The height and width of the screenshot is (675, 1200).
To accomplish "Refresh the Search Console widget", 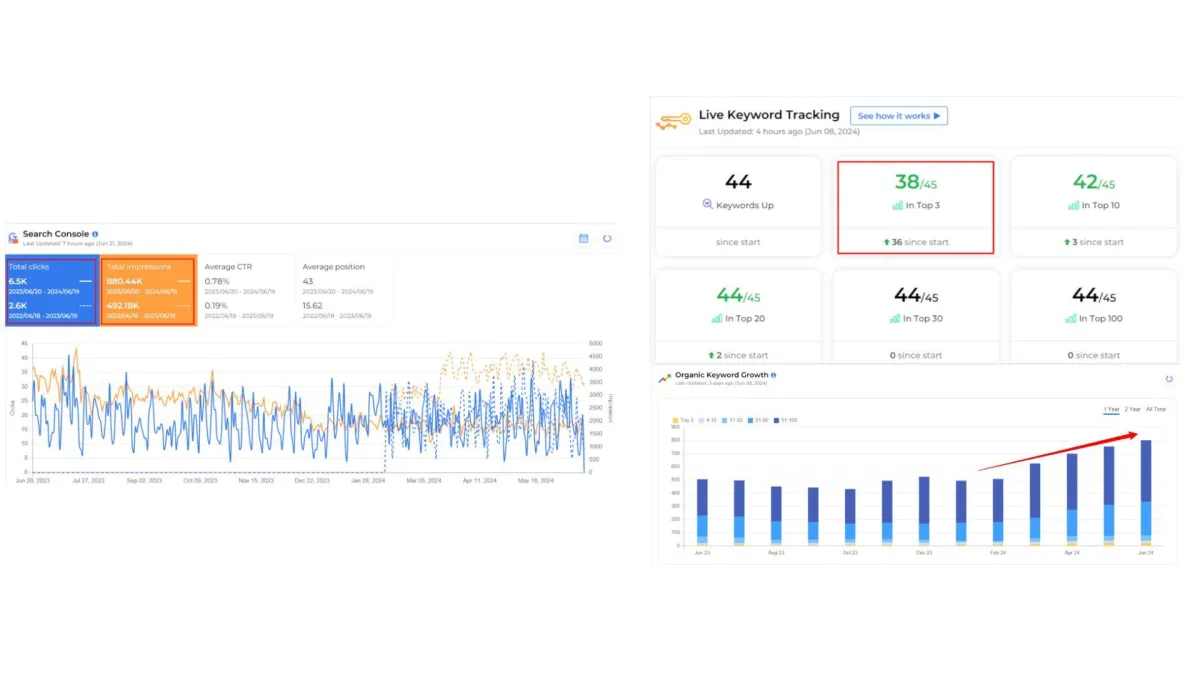I will 607,238.
